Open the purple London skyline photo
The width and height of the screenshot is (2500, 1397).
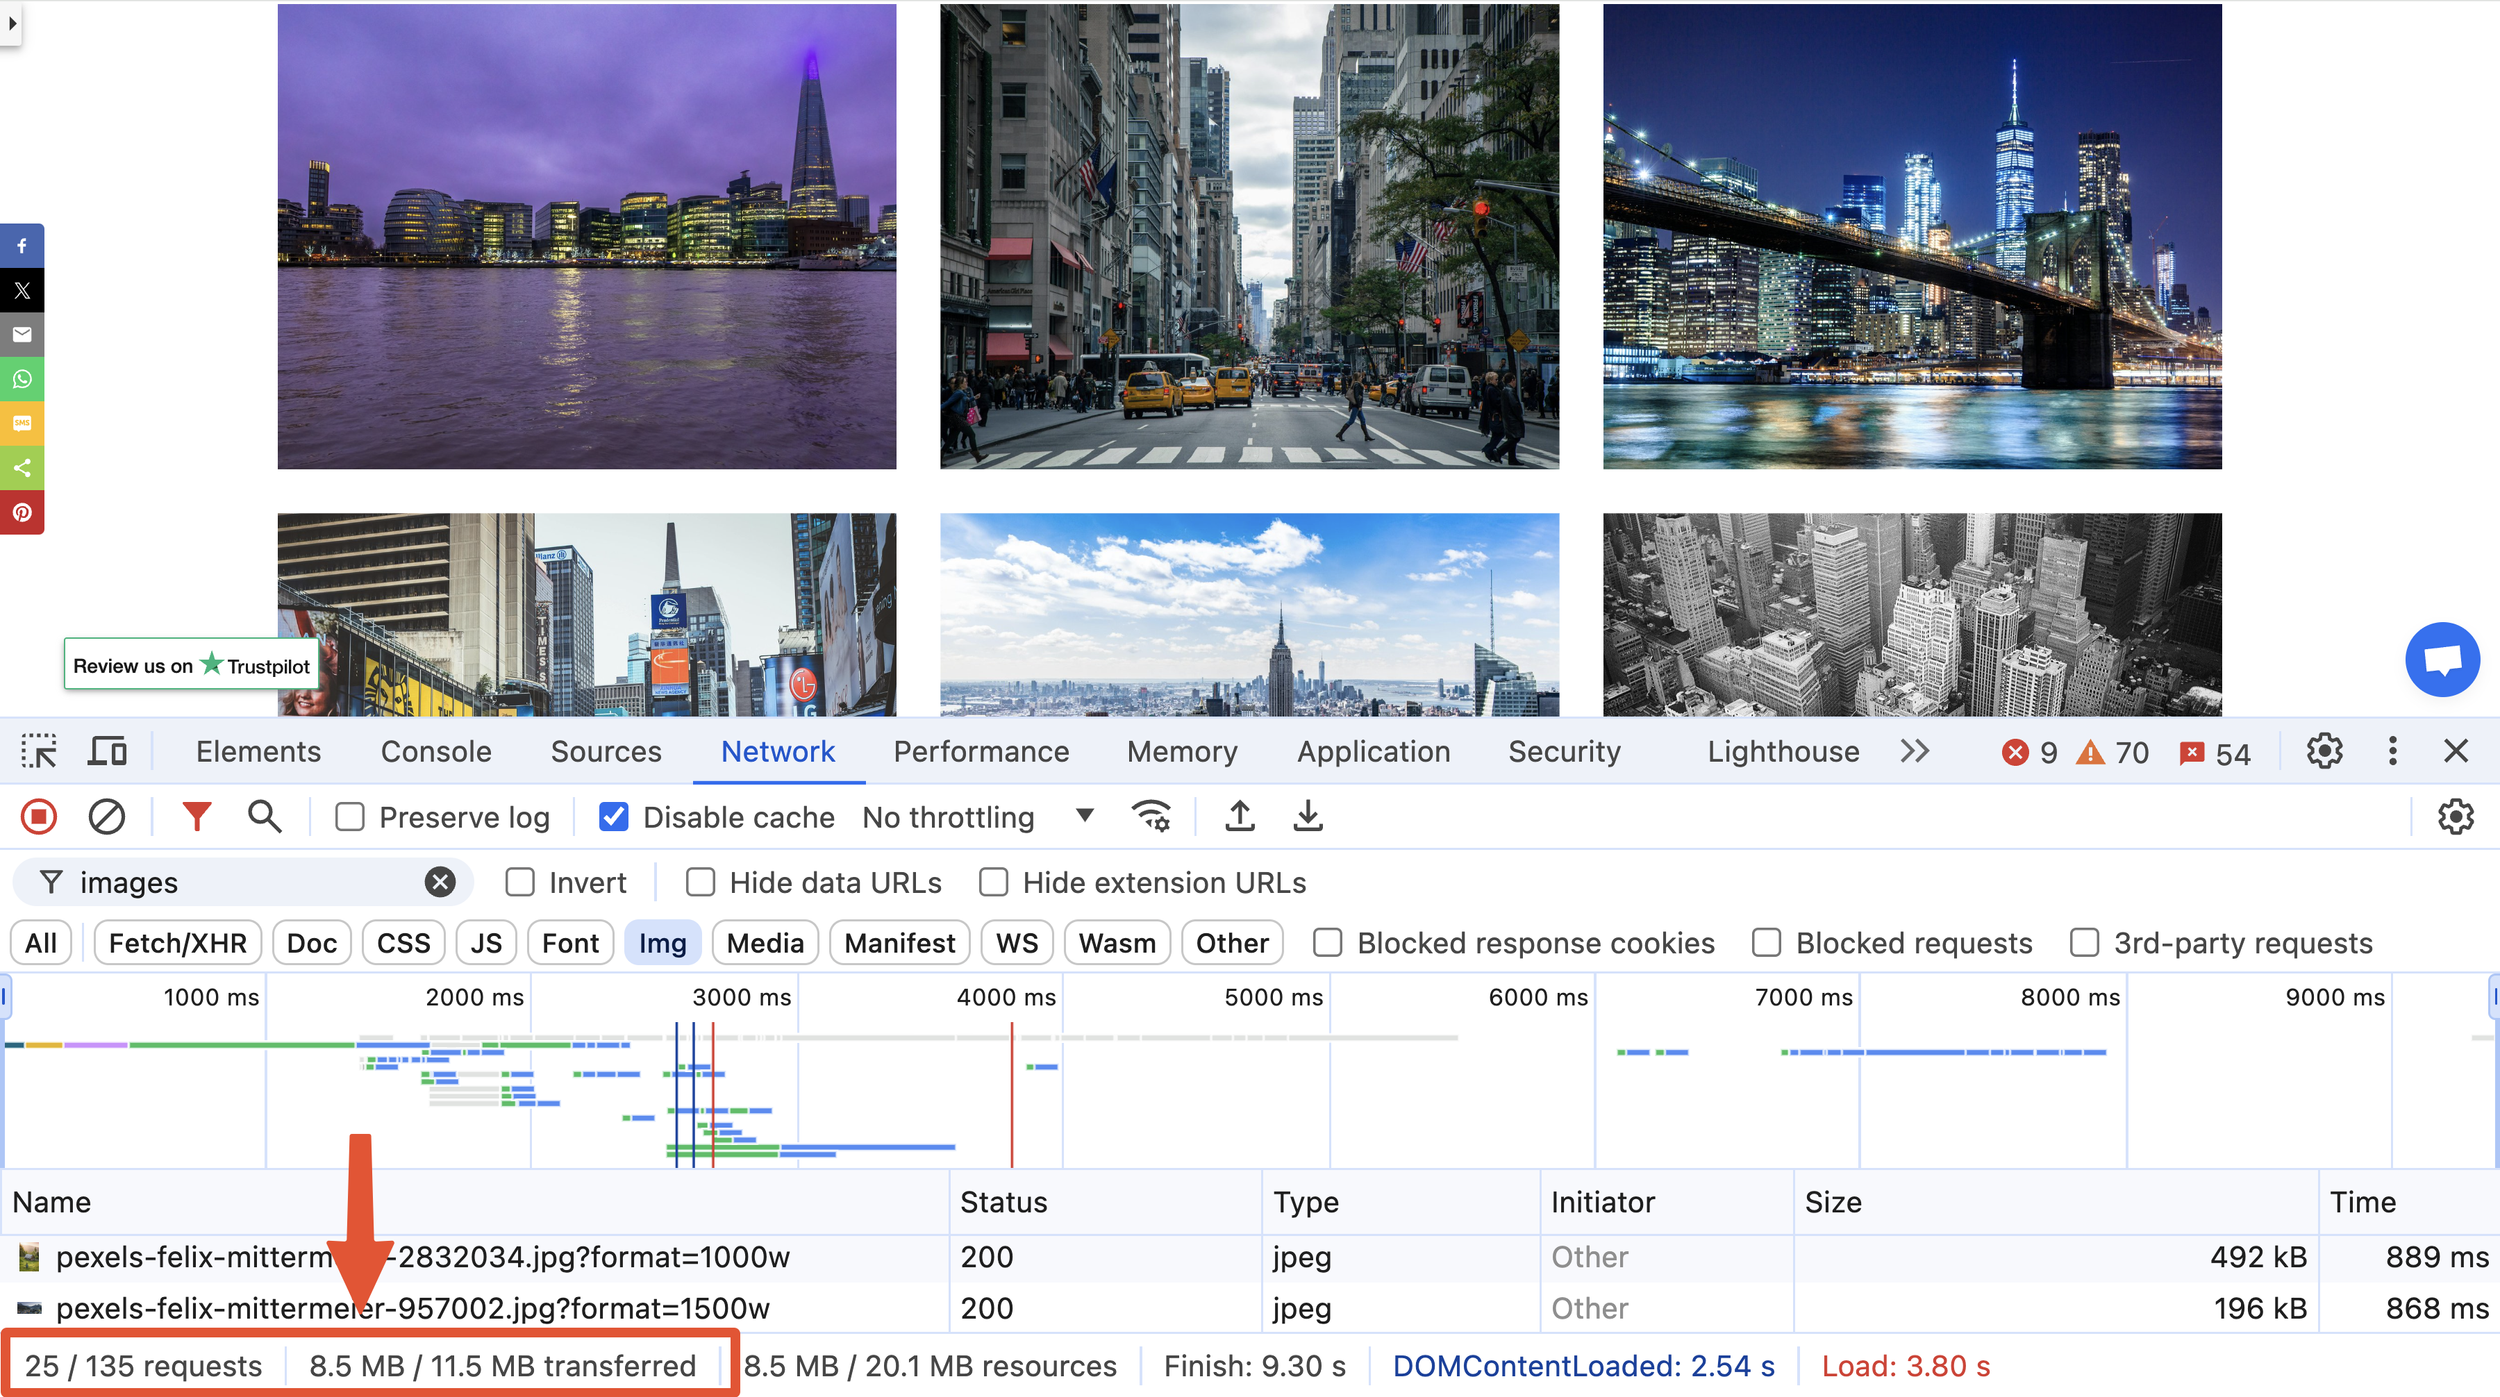(x=587, y=236)
